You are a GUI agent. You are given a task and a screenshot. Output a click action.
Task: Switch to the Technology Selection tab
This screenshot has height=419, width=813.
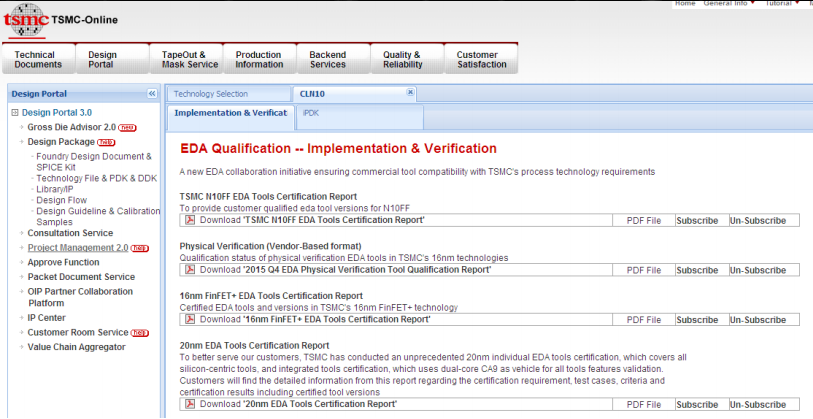229,94
